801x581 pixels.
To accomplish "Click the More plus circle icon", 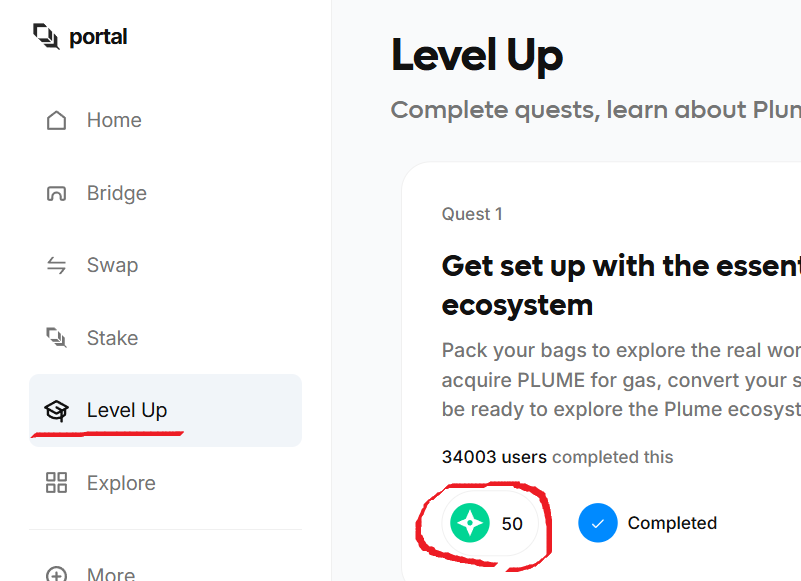I will point(56,574).
